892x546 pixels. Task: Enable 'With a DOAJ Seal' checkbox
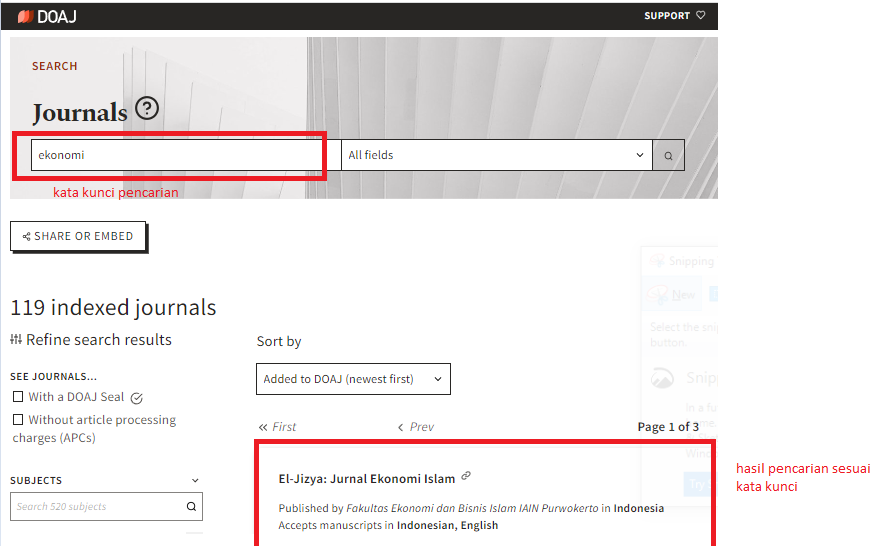coord(18,396)
